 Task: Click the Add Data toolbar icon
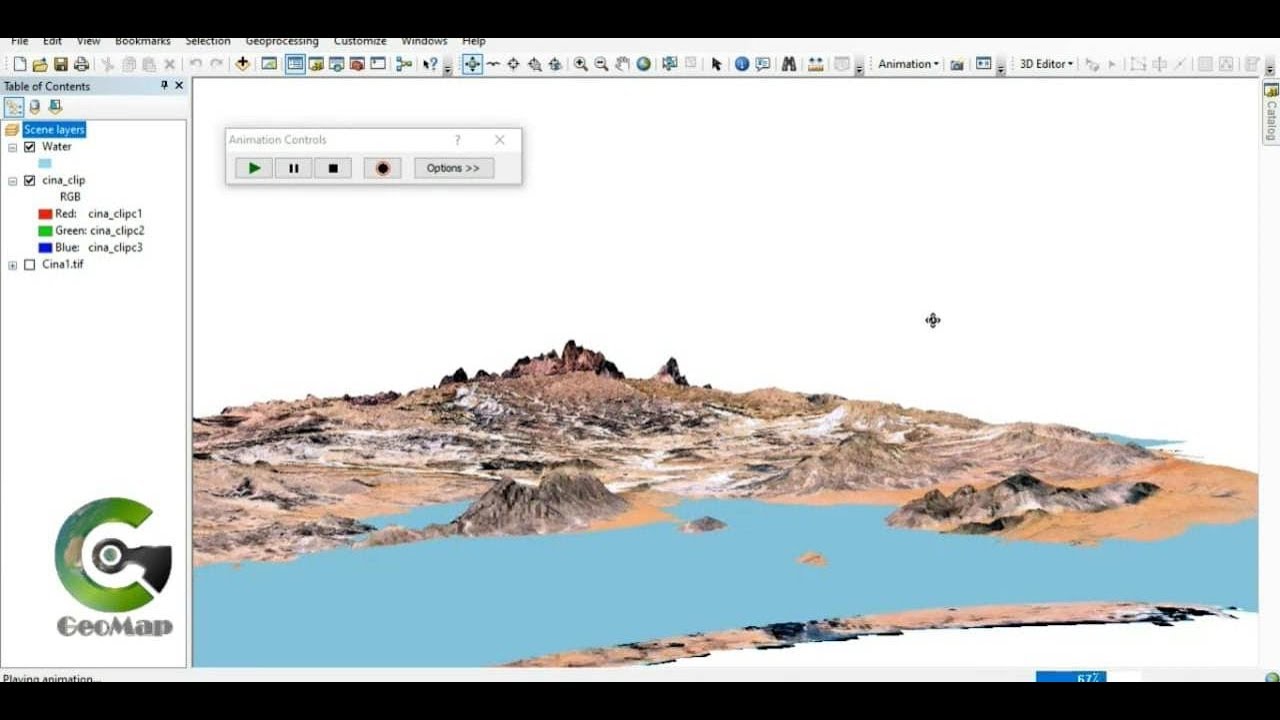(242, 64)
